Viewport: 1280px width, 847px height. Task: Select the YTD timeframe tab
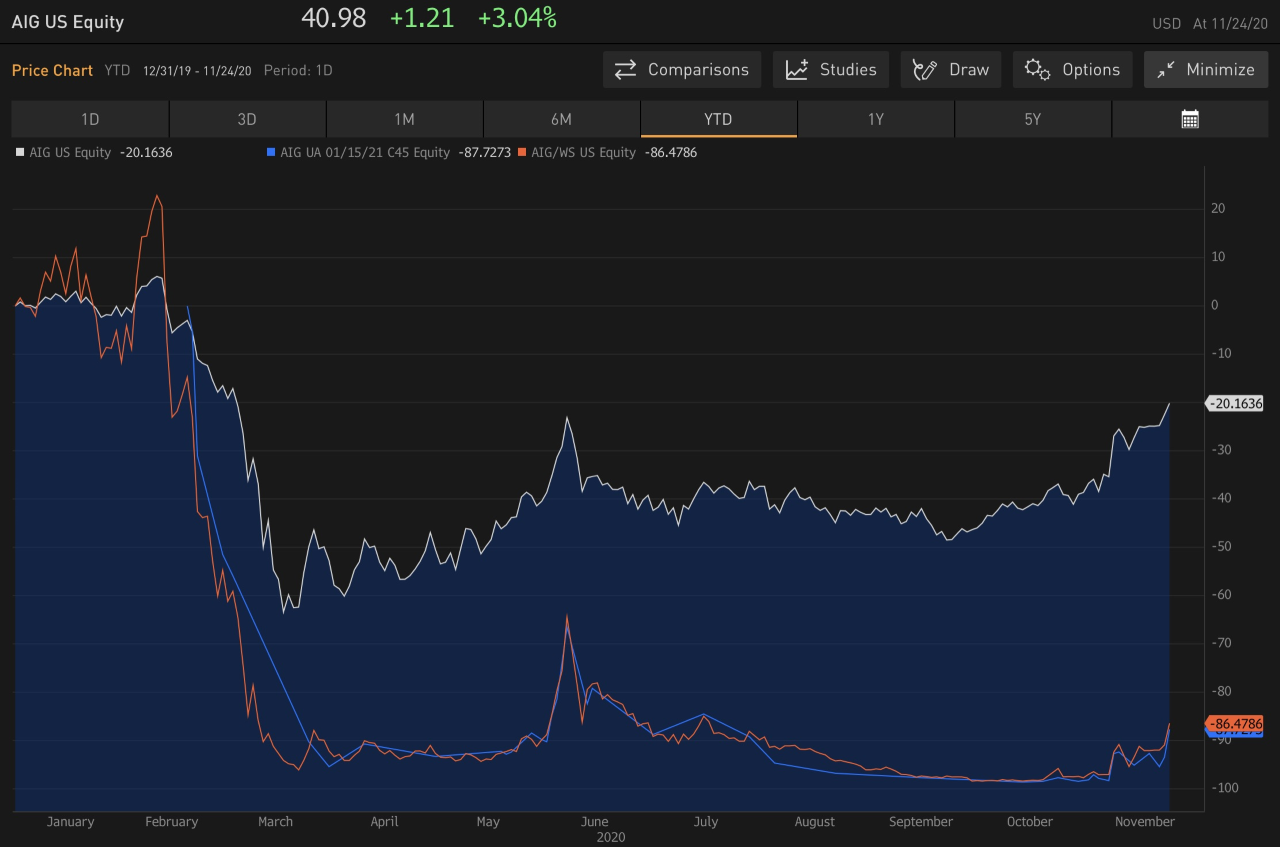click(x=718, y=119)
